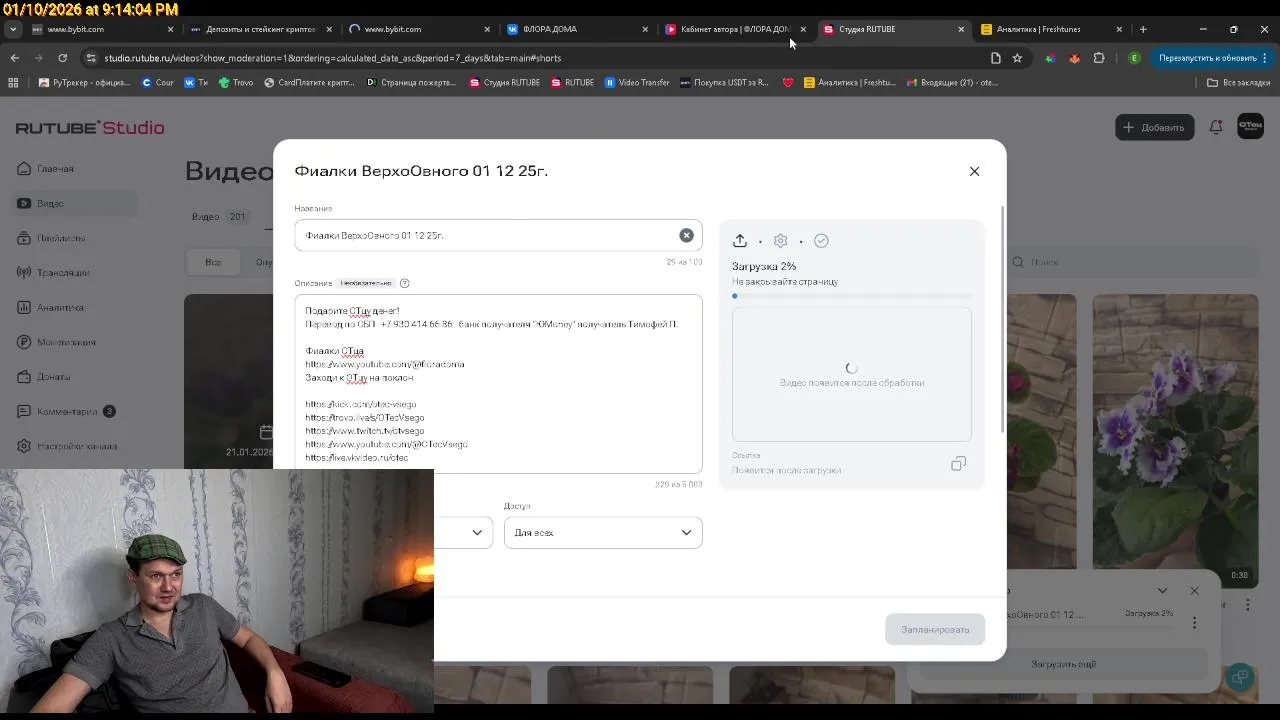The width and height of the screenshot is (1280, 720).
Task: Open the Входящие (21) bookmark
Action: (952, 83)
